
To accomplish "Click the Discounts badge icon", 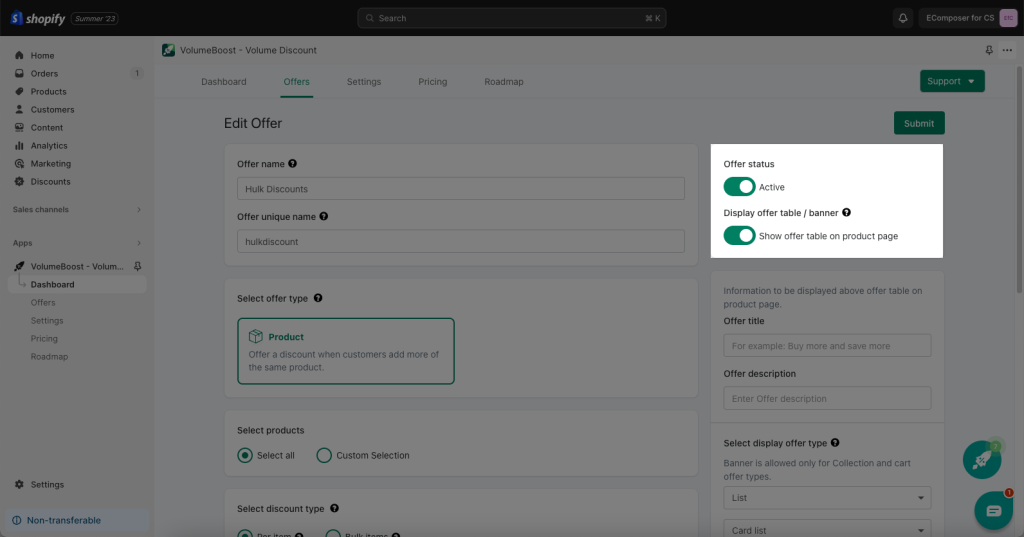I will [x=19, y=182].
